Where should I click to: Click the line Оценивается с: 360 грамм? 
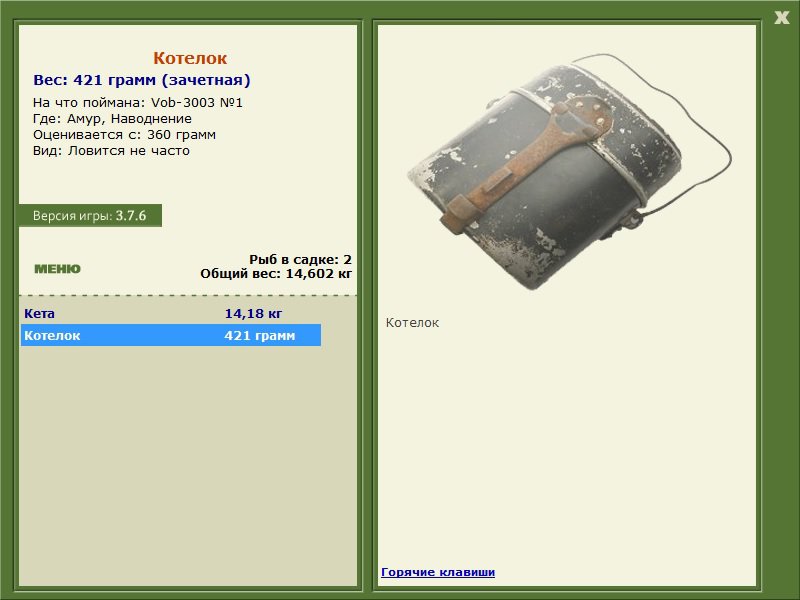pyautogui.click(x=124, y=135)
